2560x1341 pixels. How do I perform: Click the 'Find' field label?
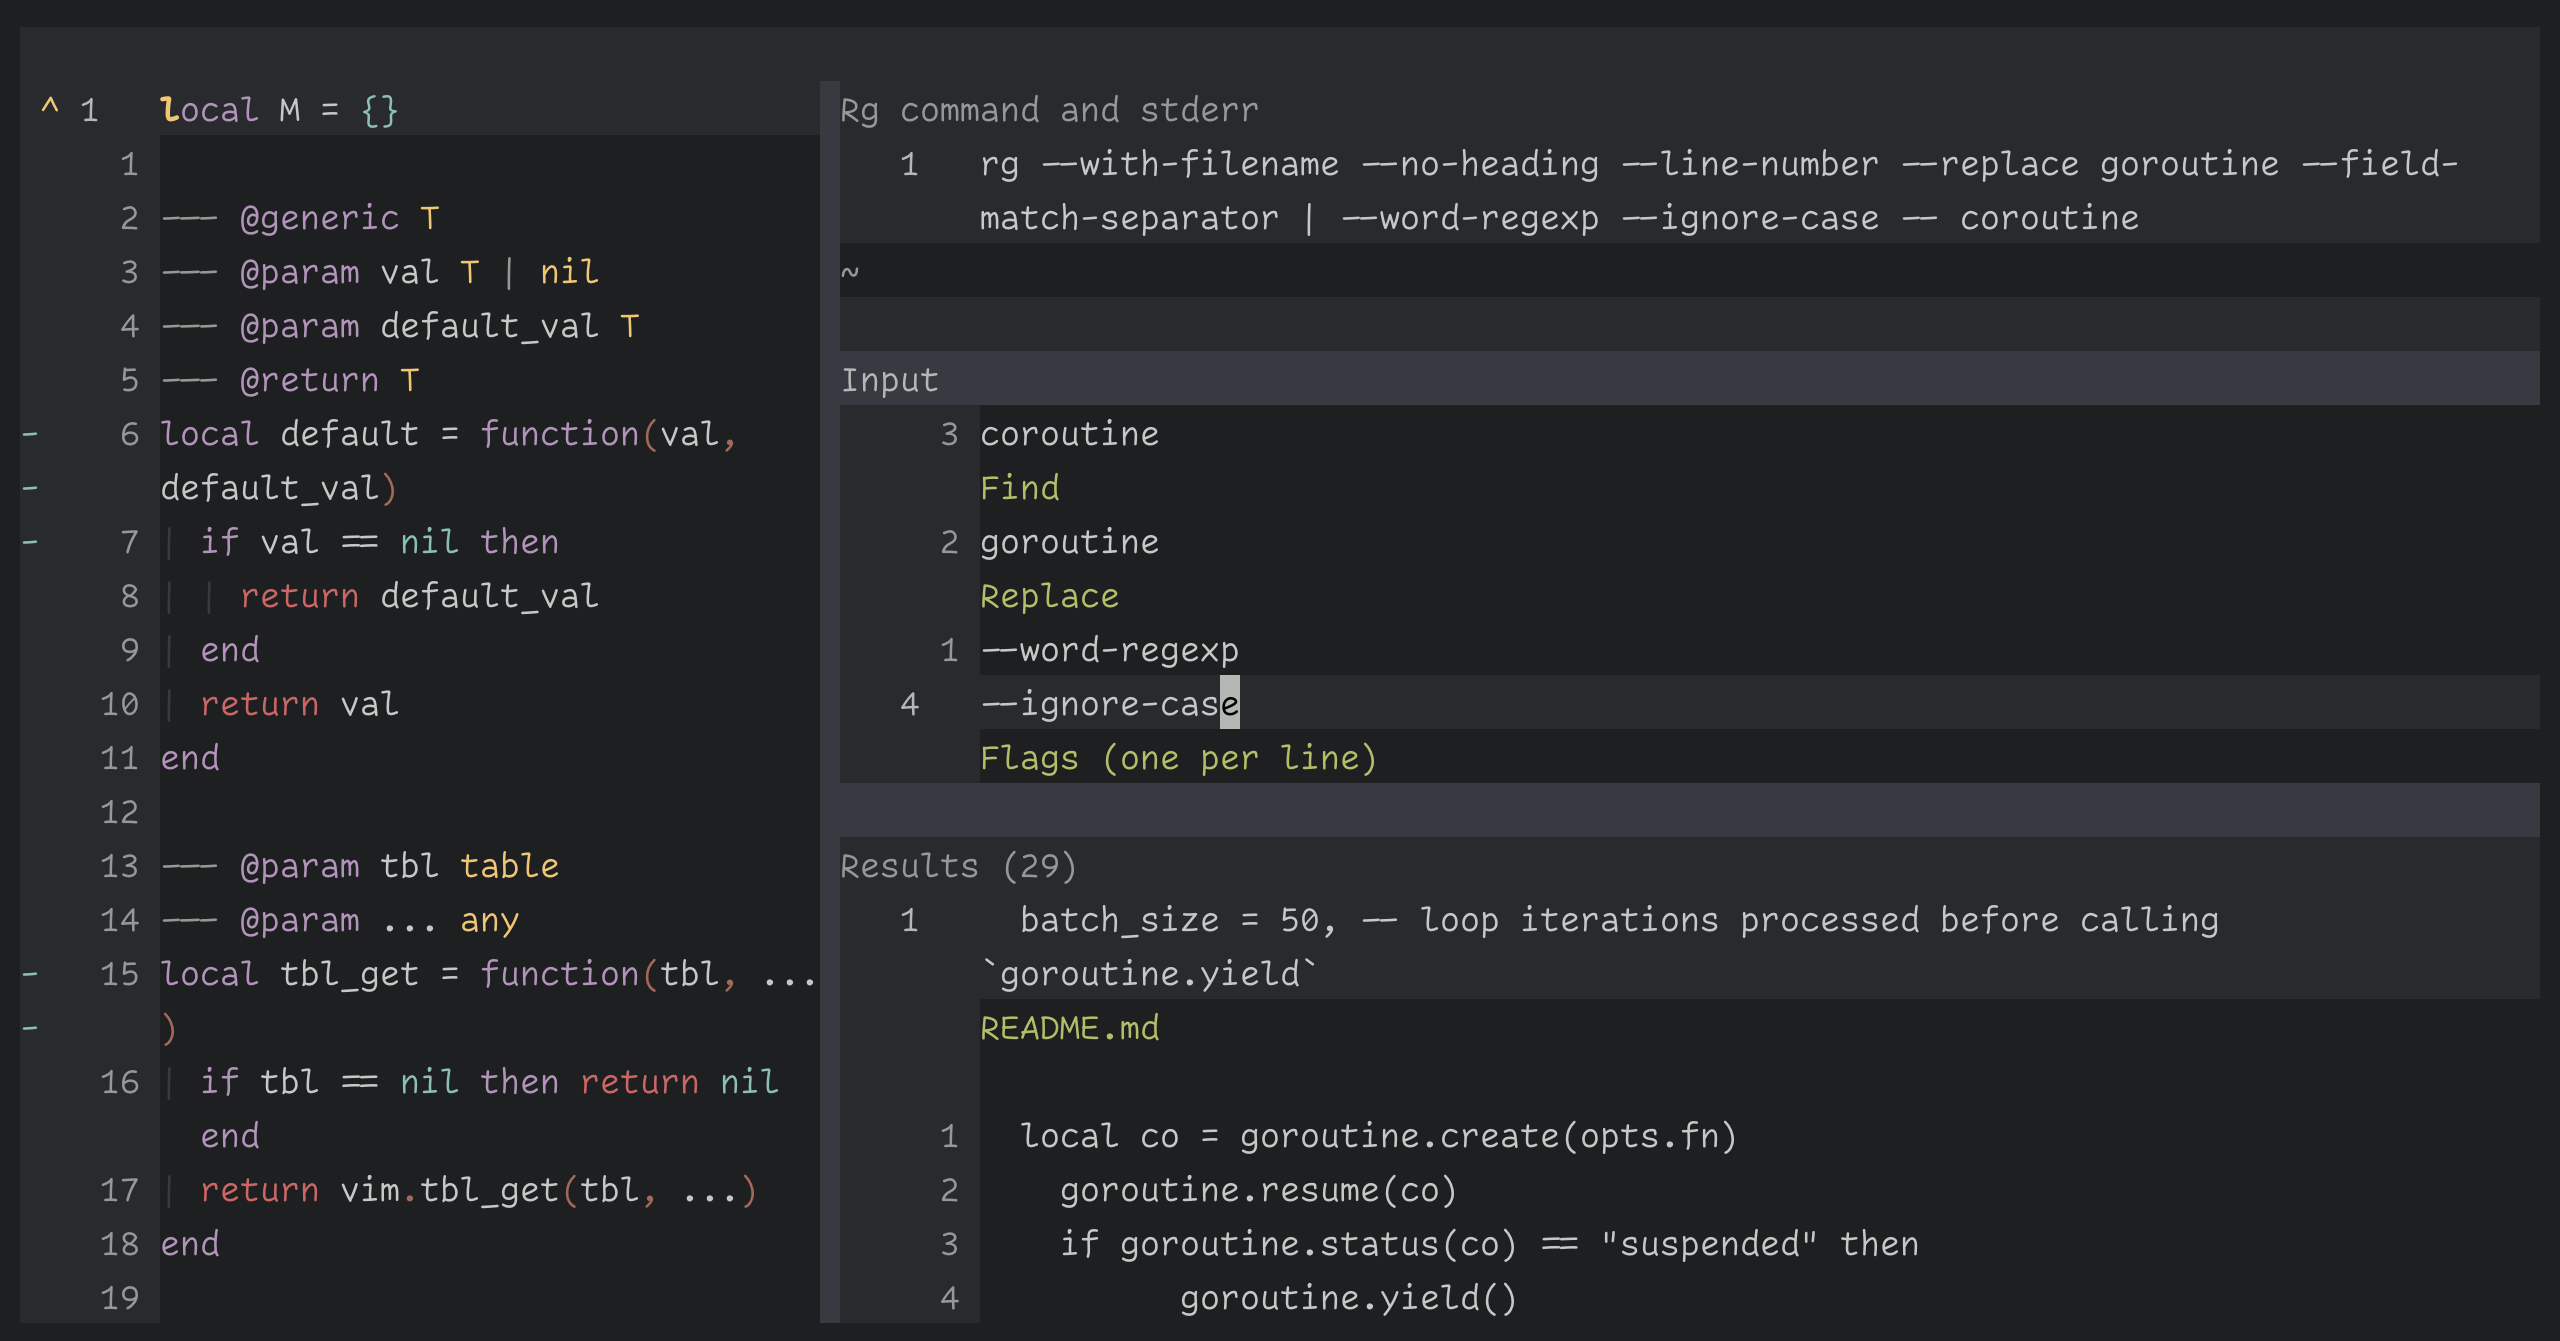click(x=1020, y=488)
